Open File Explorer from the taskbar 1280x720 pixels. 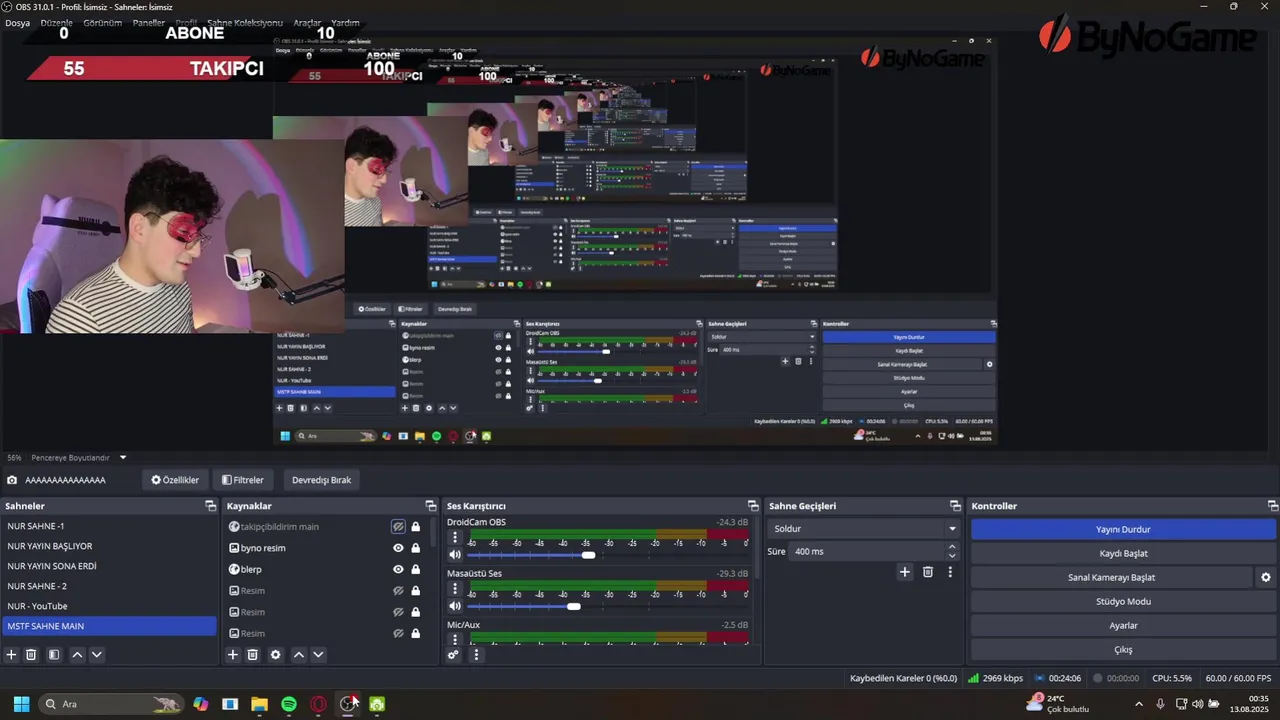(x=259, y=704)
